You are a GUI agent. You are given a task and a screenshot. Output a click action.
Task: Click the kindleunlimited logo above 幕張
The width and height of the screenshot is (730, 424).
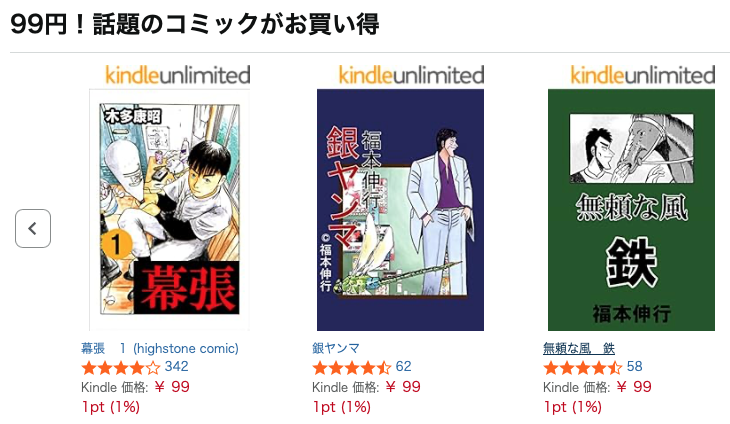pyautogui.click(x=178, y=75)
